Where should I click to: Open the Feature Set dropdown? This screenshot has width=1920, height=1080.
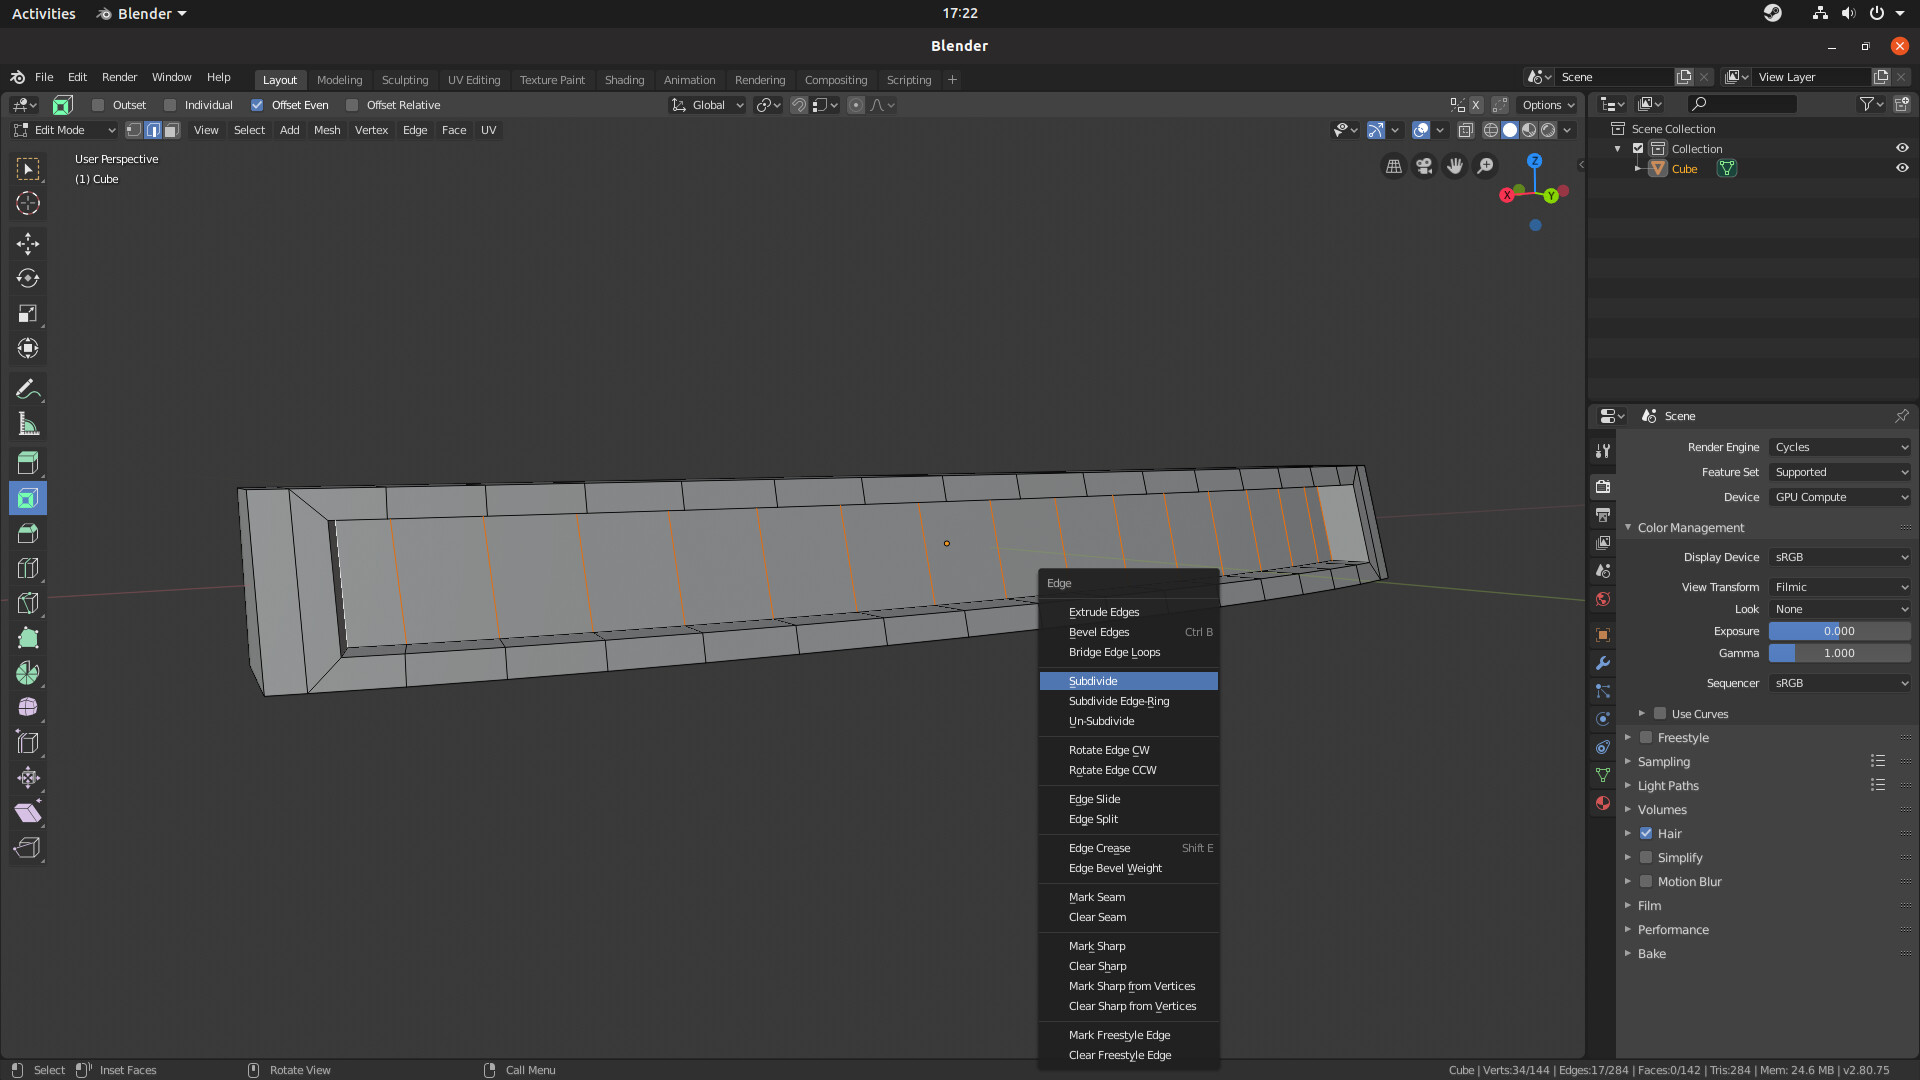[x=1840, y=472]
